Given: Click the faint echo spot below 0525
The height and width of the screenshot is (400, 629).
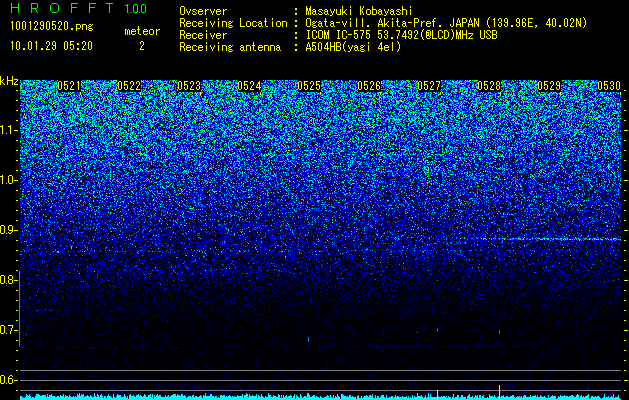Looking at the screenshot, I should pos(308,339).
